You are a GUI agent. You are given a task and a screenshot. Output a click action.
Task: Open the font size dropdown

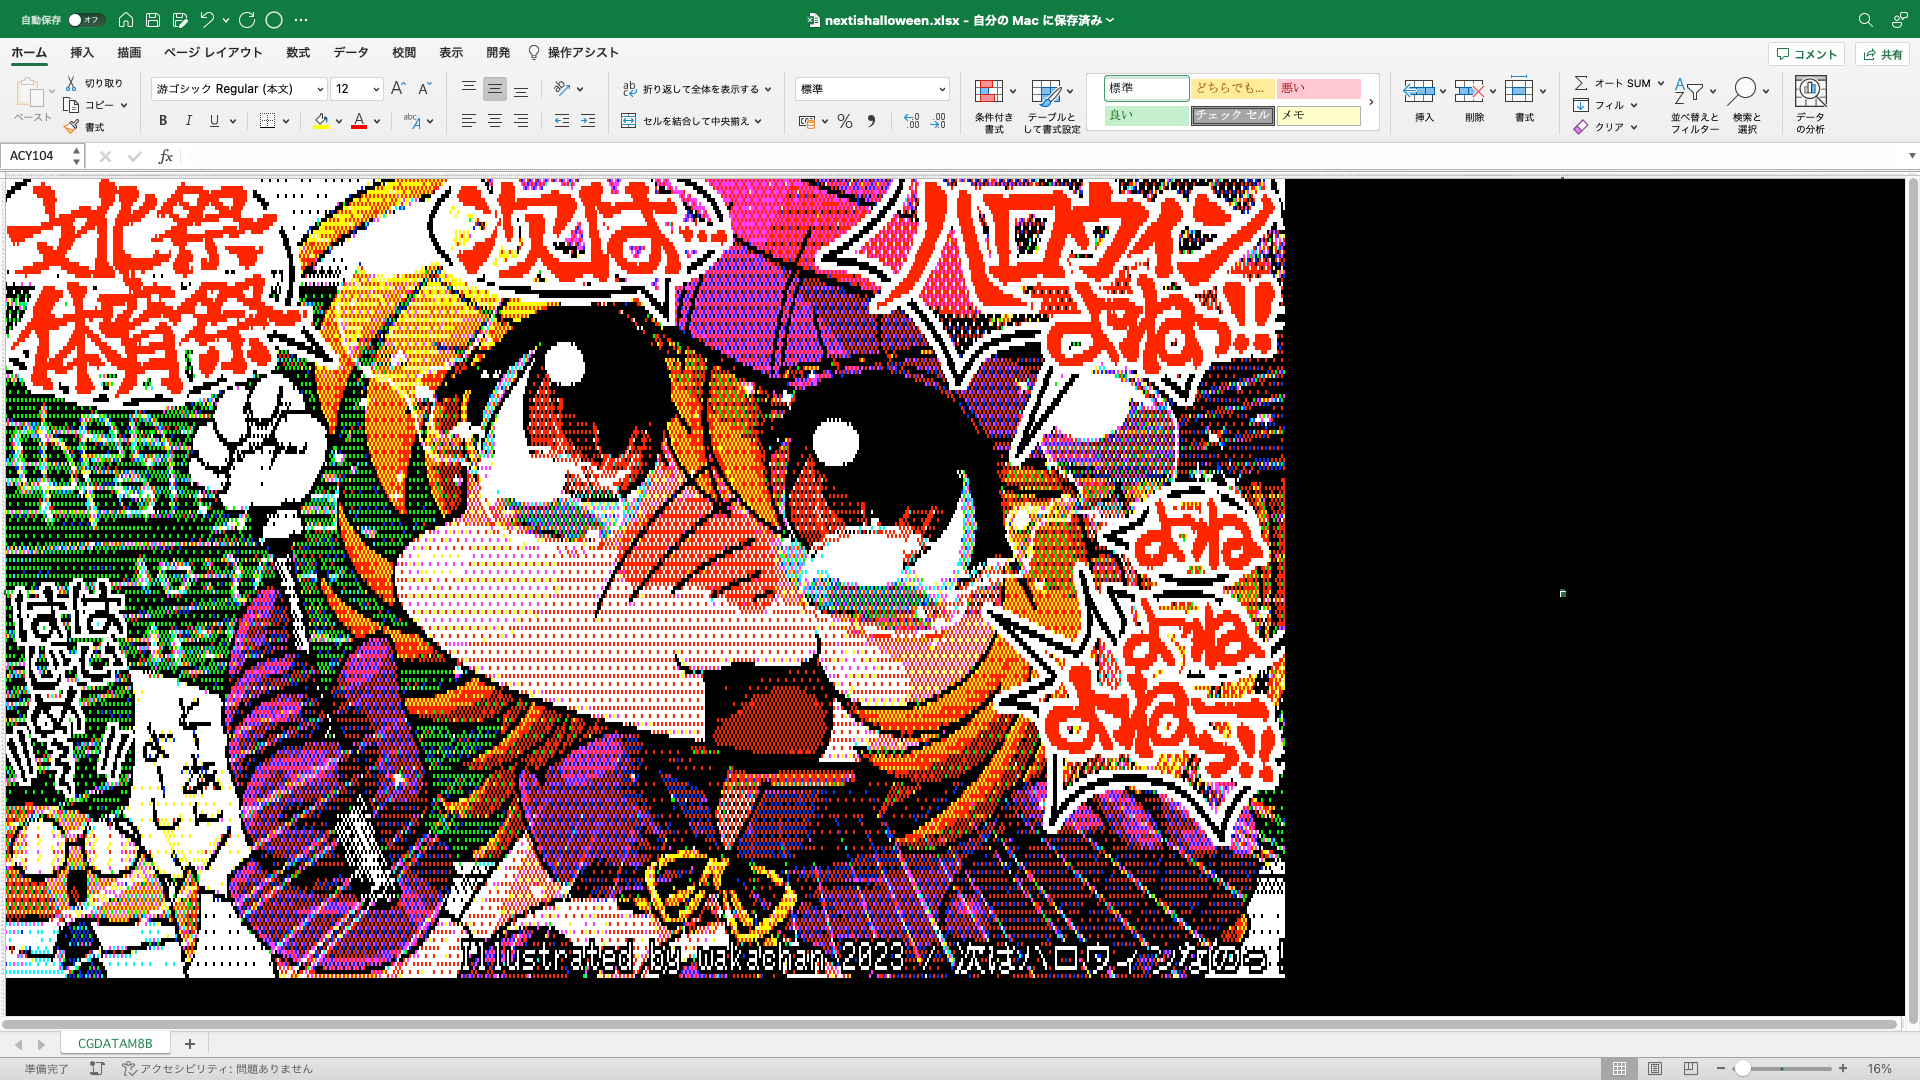376,89
